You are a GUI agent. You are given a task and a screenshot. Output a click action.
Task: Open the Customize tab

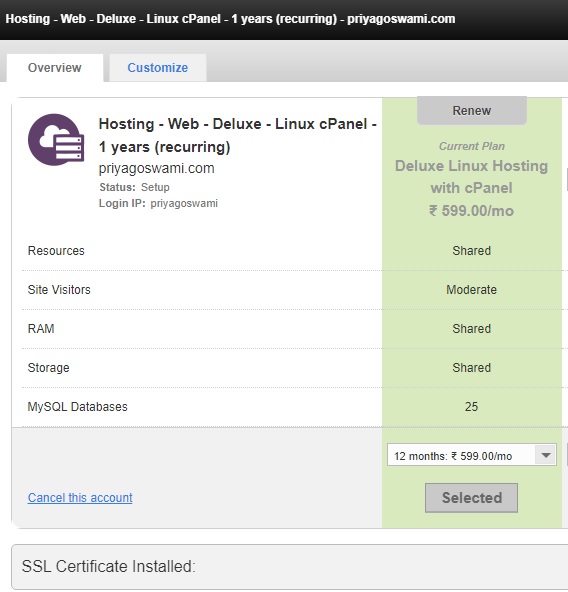tap(157, 68)
